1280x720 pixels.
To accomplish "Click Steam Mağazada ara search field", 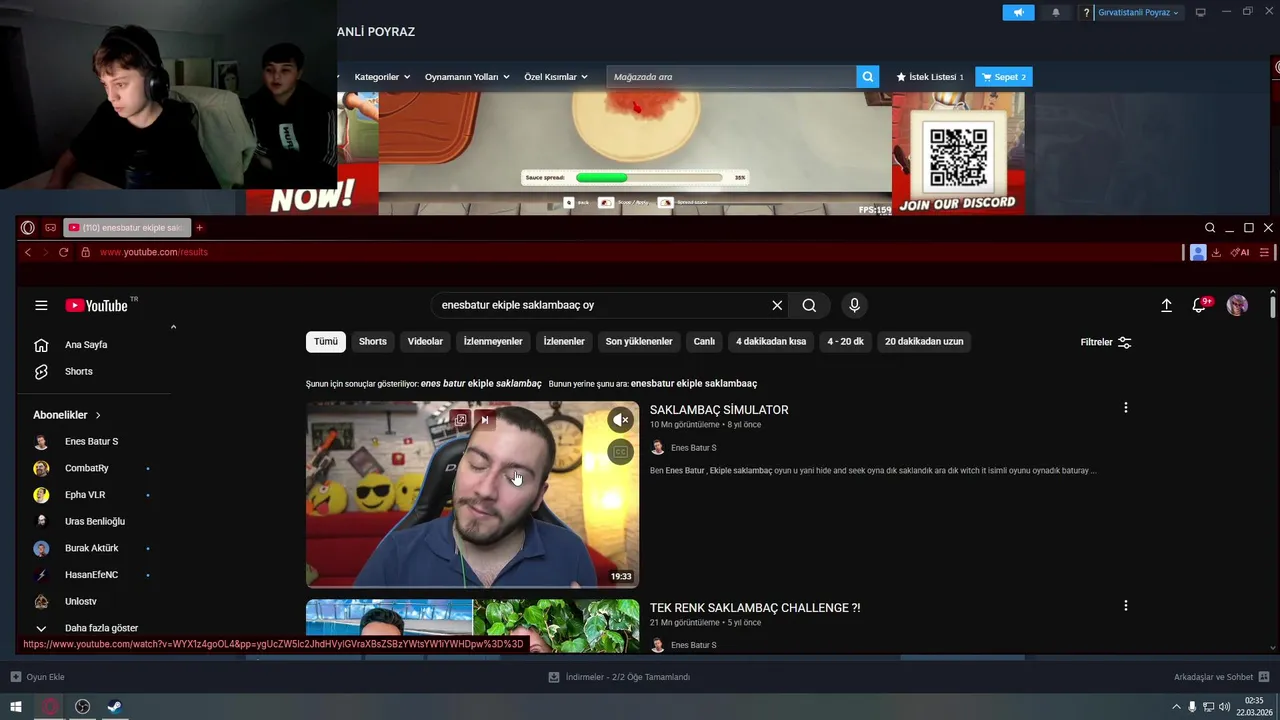I will [x=731, y=77].
